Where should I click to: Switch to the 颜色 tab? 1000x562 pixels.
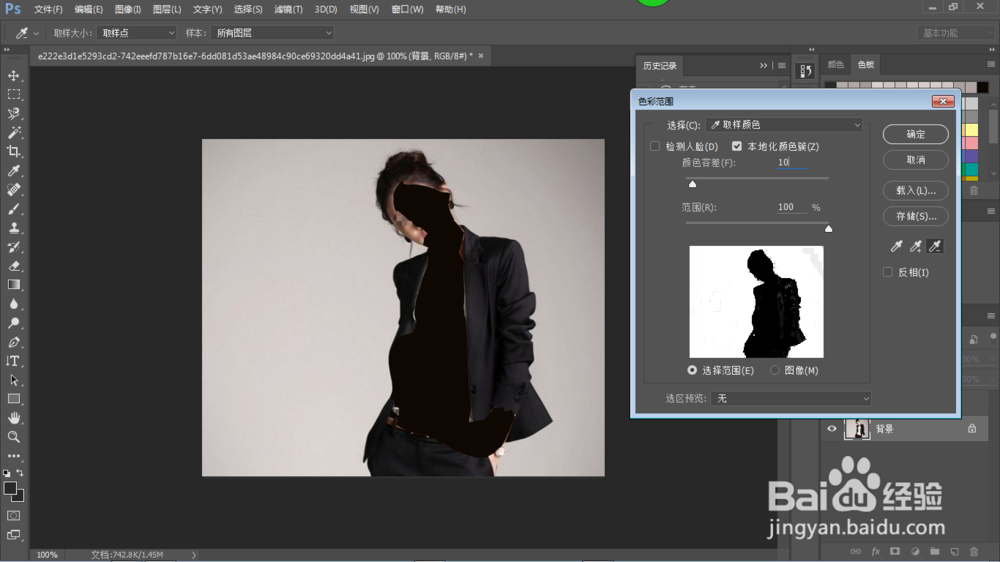tap(835, 64)
